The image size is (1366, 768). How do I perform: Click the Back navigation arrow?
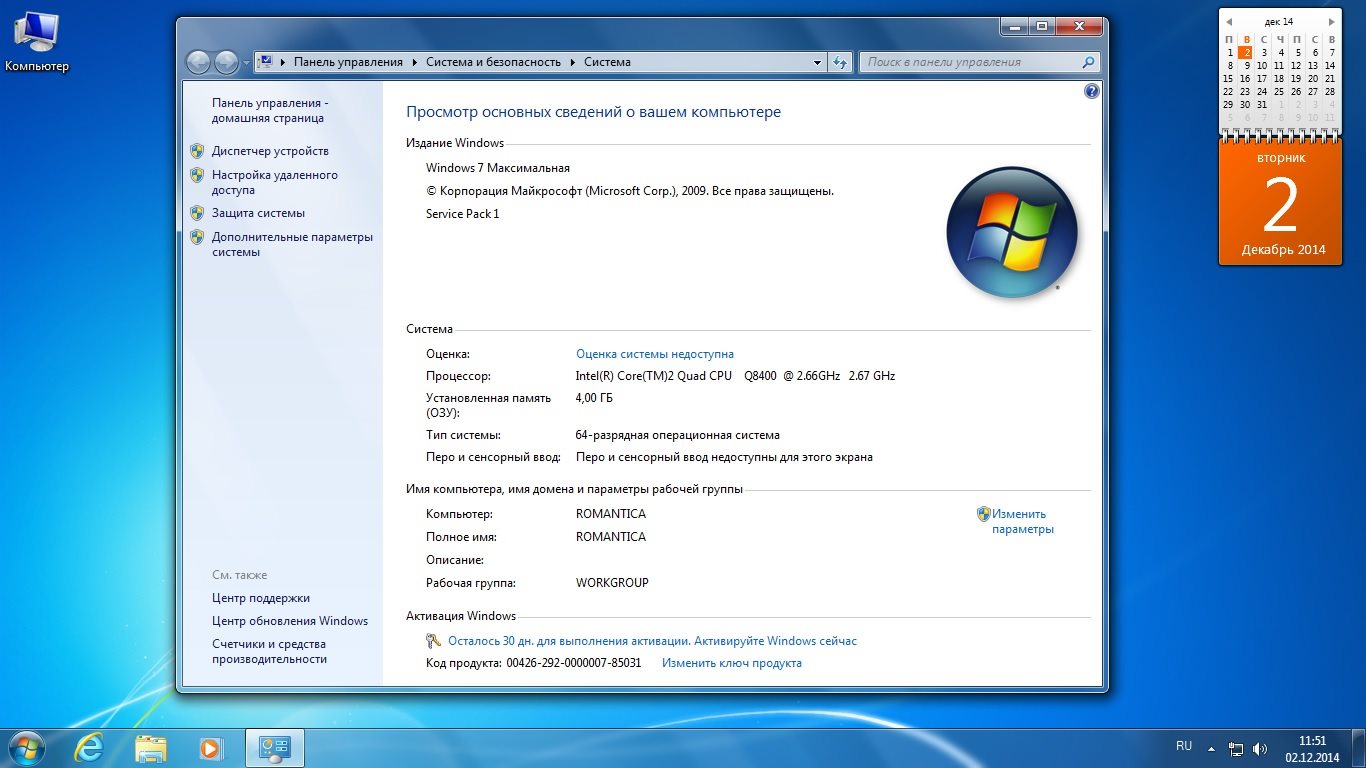198,62
